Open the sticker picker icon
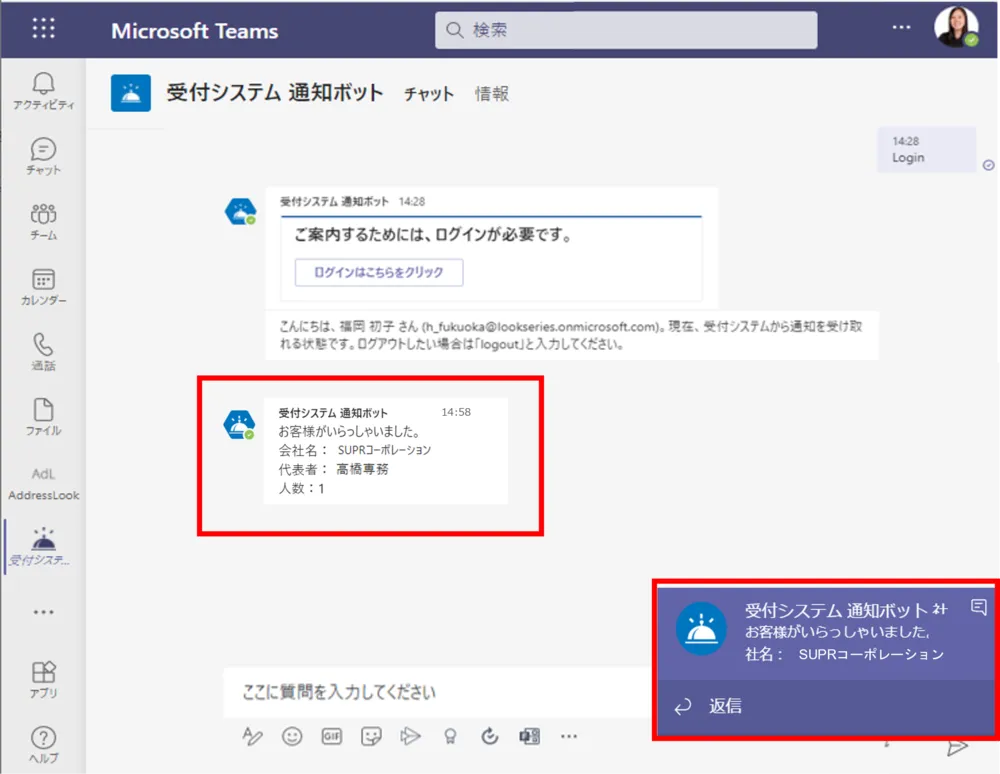 pos(371,736)
